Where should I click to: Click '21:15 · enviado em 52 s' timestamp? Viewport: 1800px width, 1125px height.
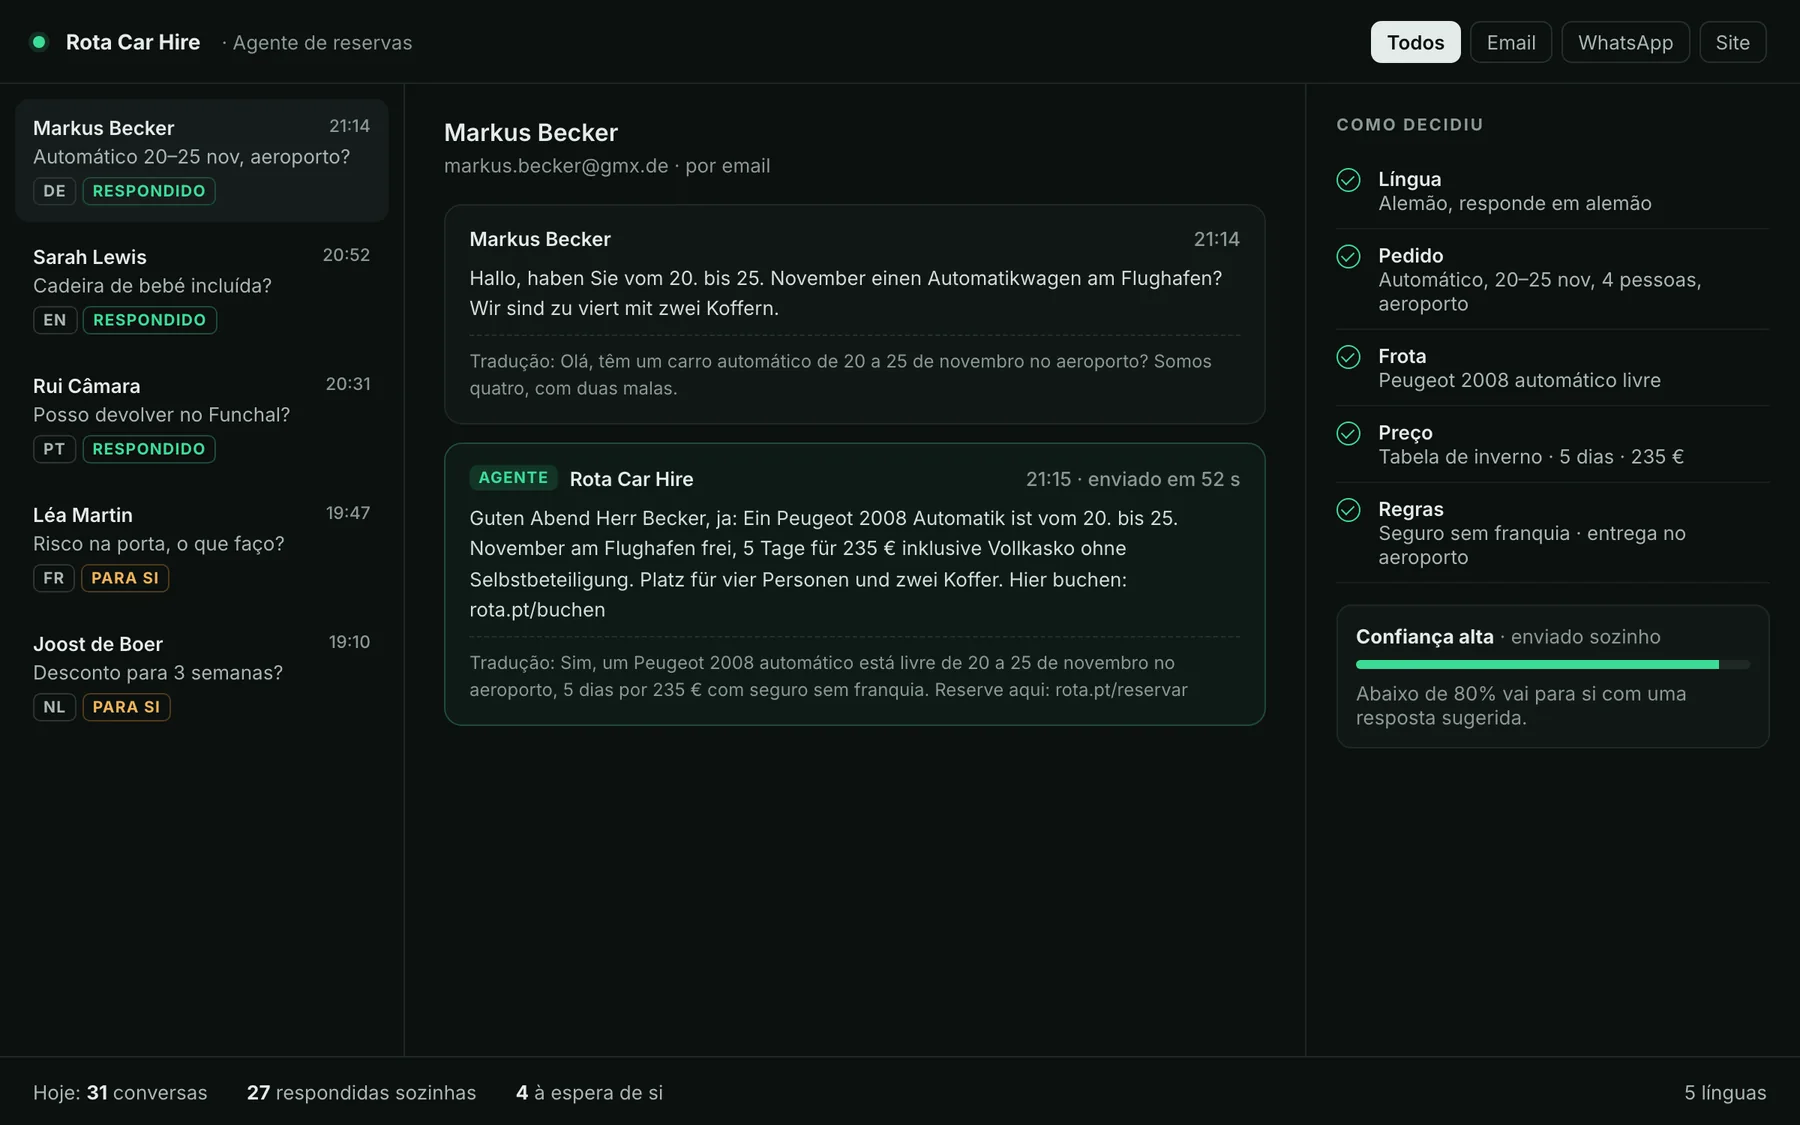[x=1133, y=479]
